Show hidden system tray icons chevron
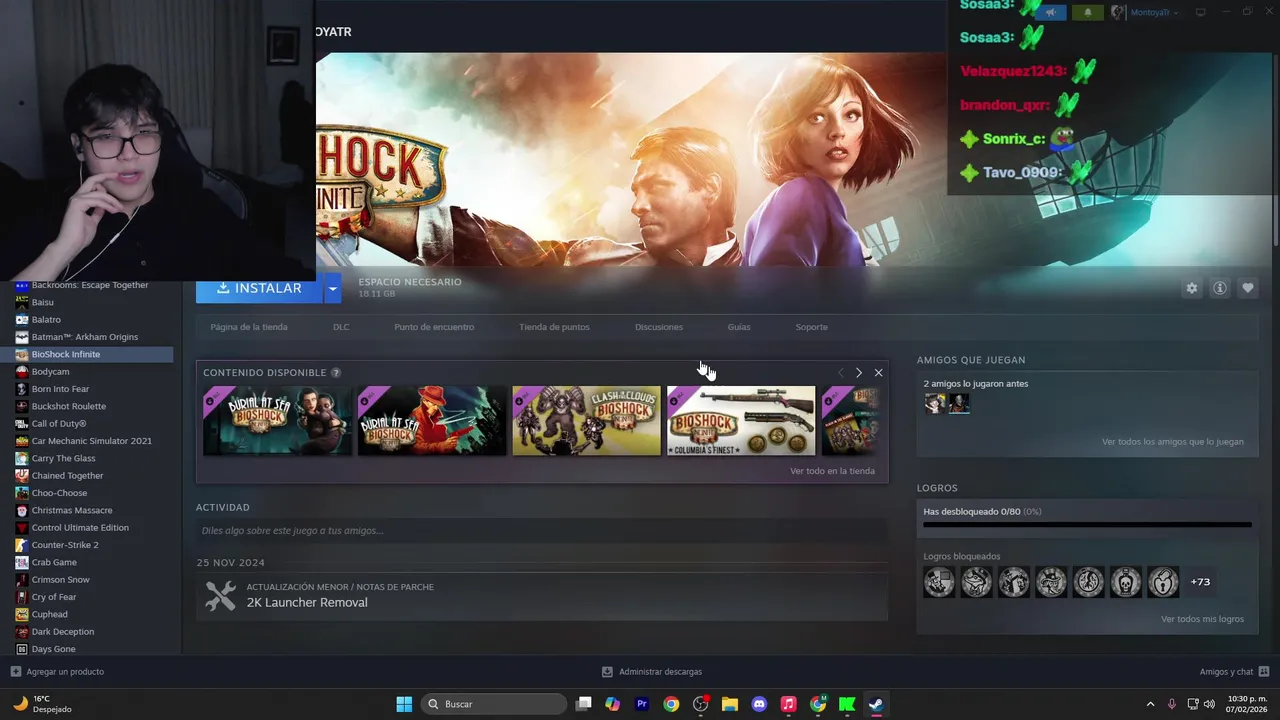This screenshot has height=720, width=1280. [1150, 704]
